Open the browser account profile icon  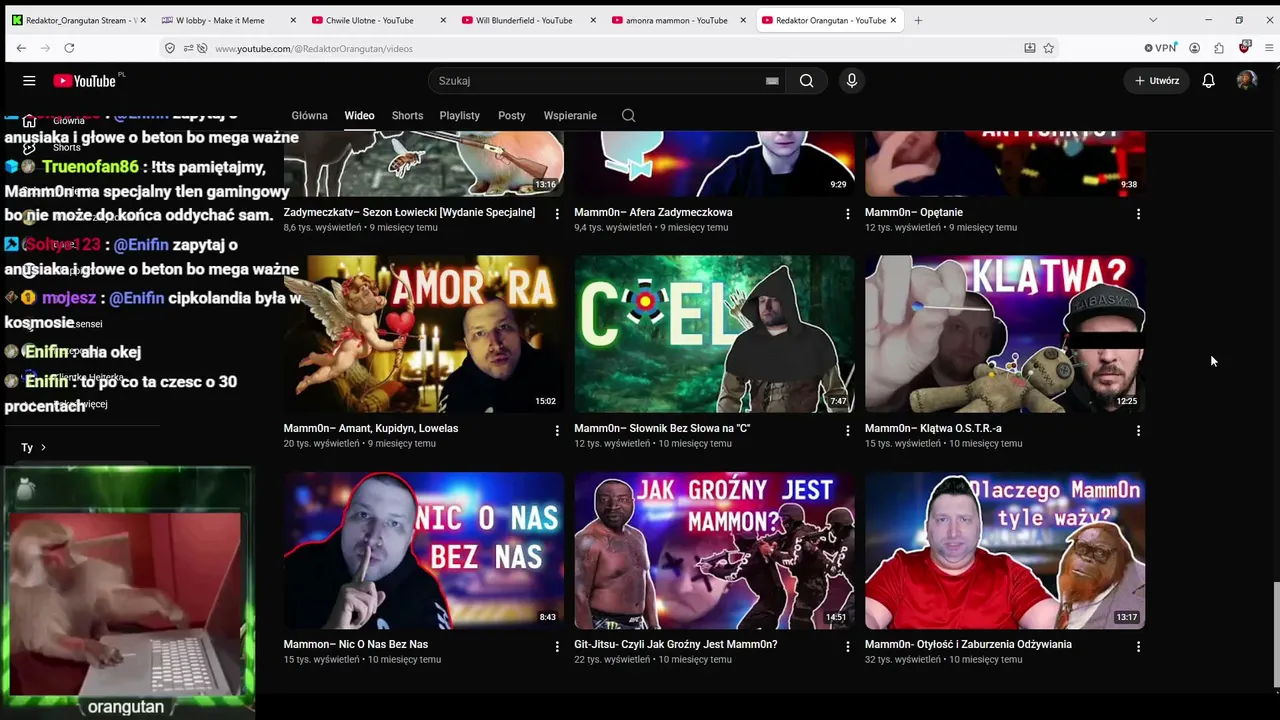tap(1194, 48)
